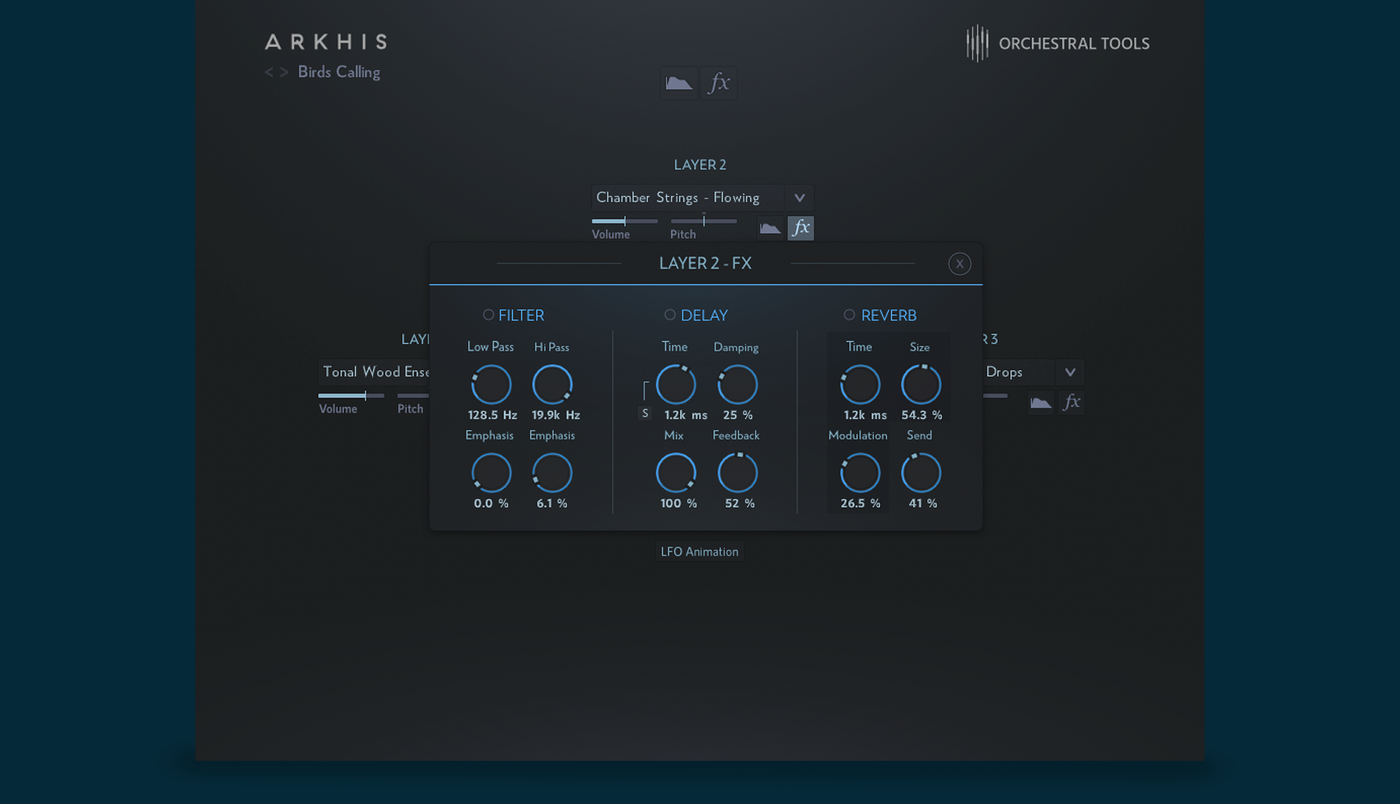
Task: Click the filter Hi Pass knob
Action: 552,385
